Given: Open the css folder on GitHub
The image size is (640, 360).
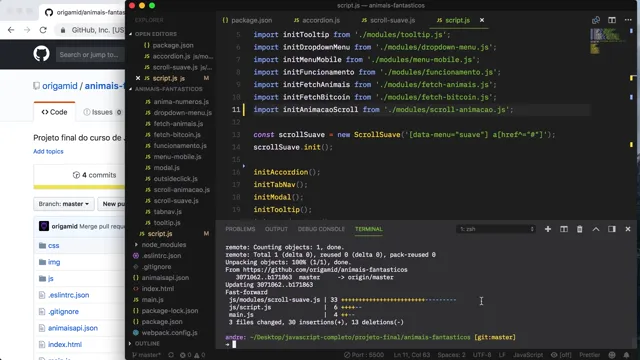Looking at the screenshot, I should (x=53, y=245).
